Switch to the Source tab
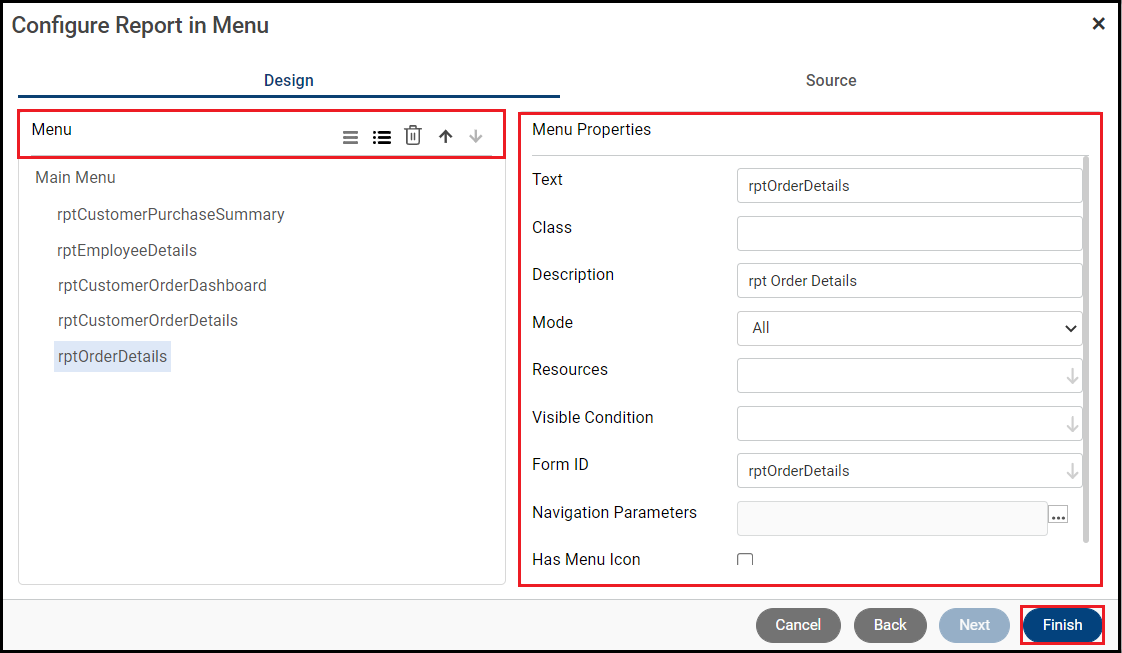The width and height of the screenshot is (1122, 653). (x=831, y=80)
